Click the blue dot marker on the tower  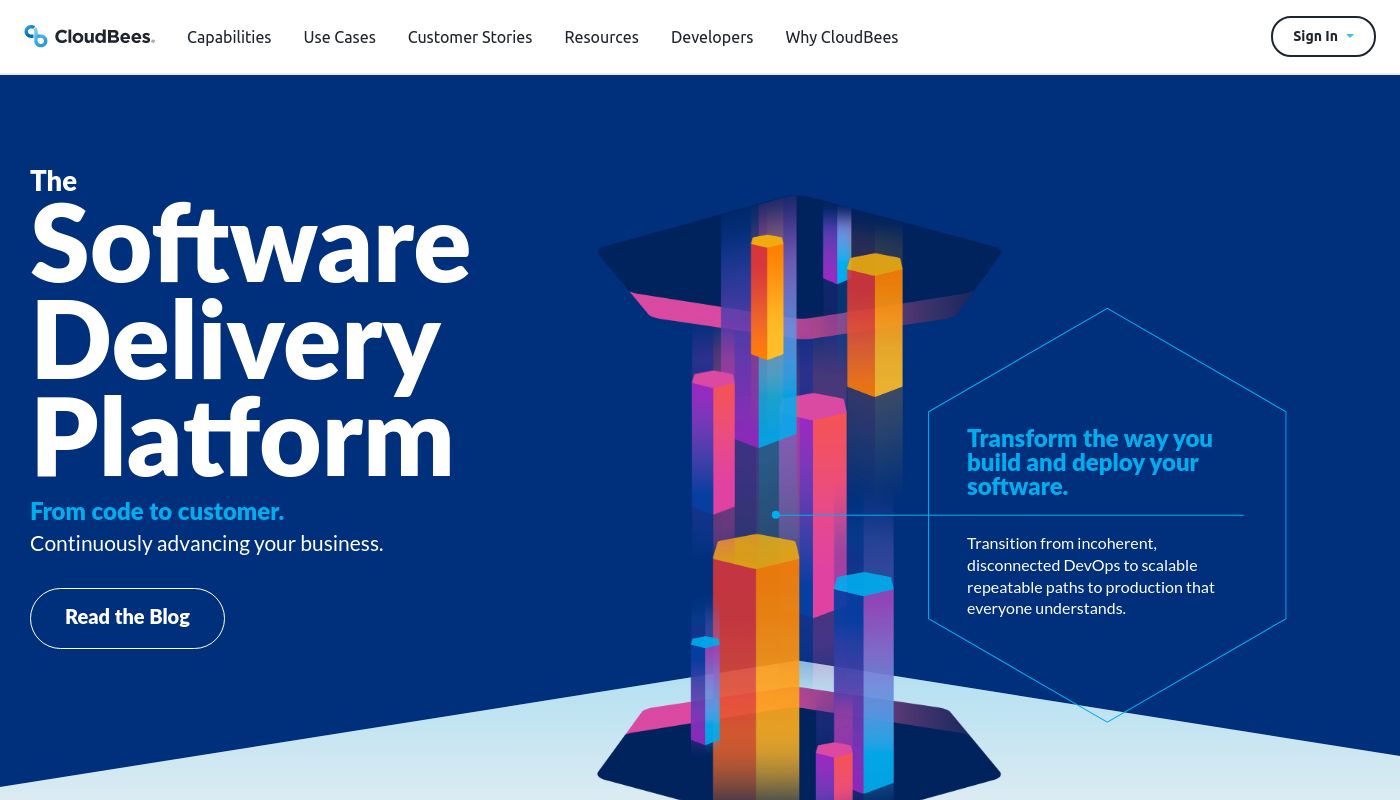pyautogui.click(x=775, y=515)
